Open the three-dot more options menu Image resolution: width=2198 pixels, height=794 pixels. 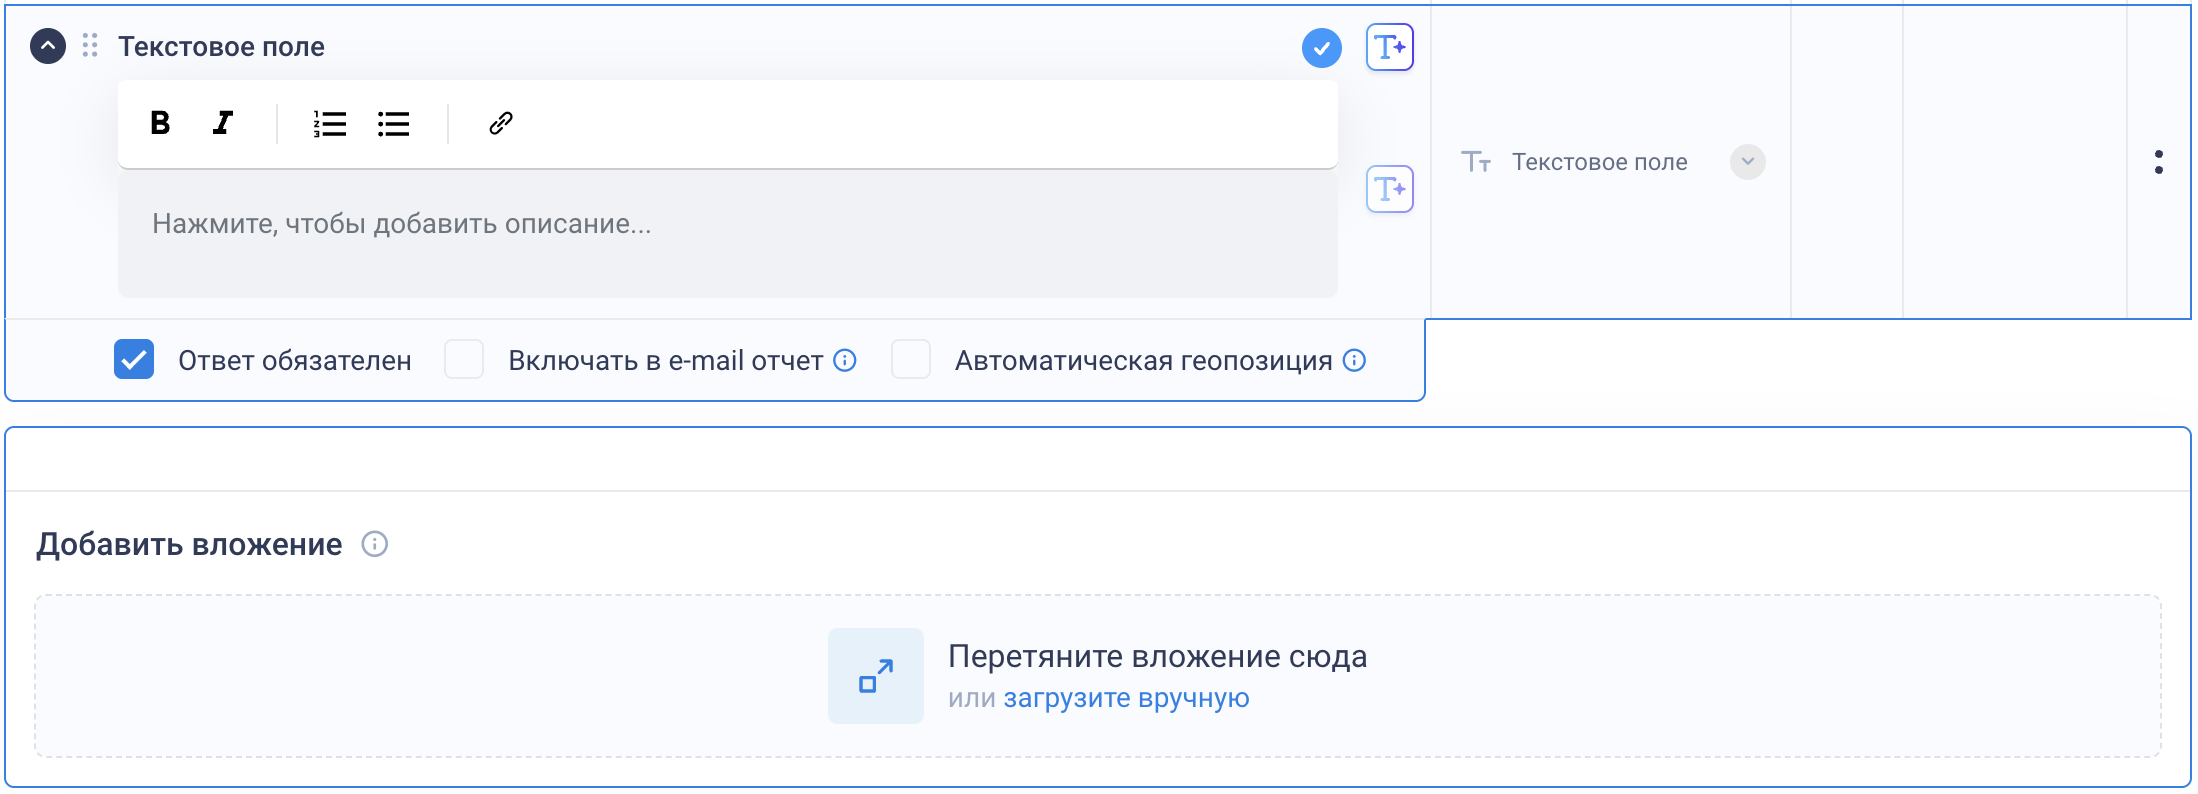point(2159,162)
